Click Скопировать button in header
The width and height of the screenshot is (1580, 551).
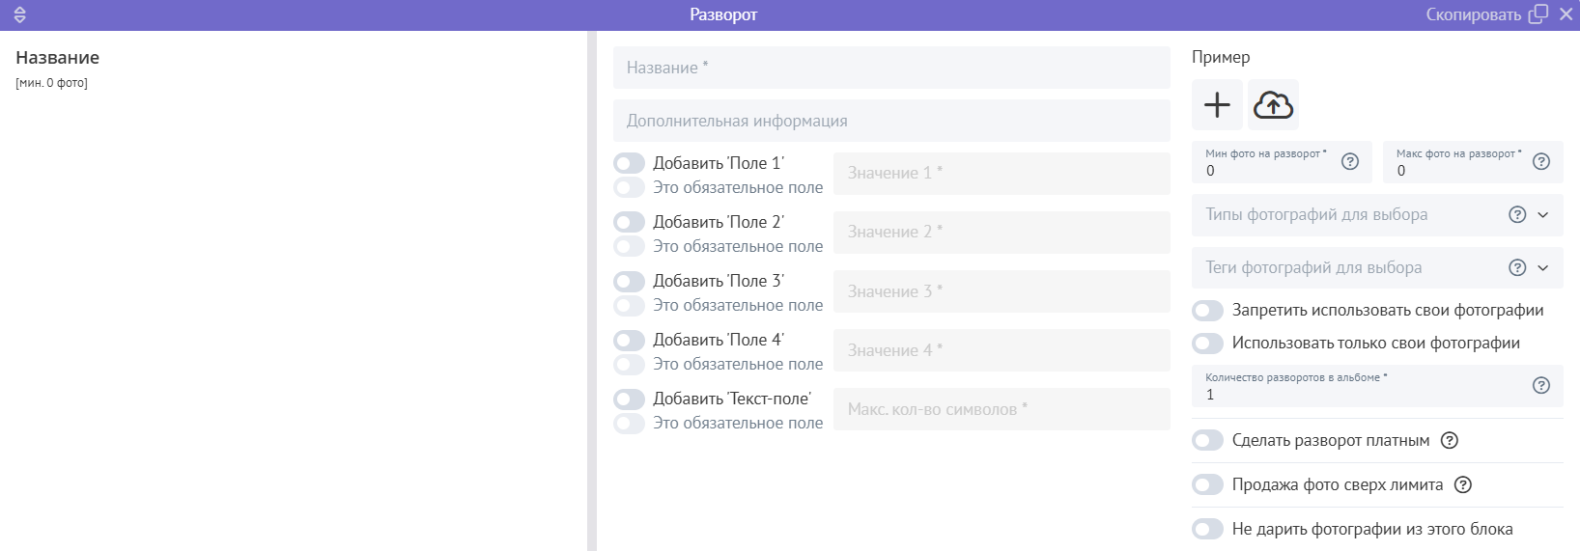1486,15
